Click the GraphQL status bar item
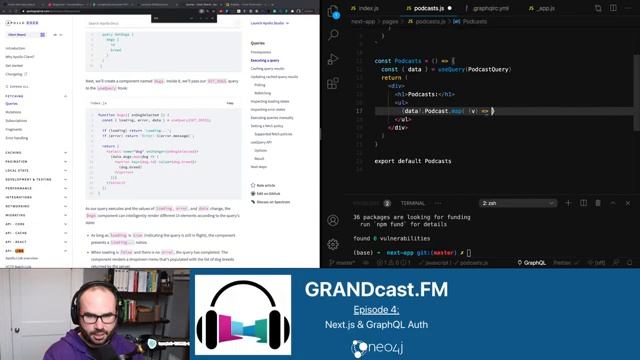Viewport: 640px width, 360px height. pyautogui.click(x=531, y=263)
